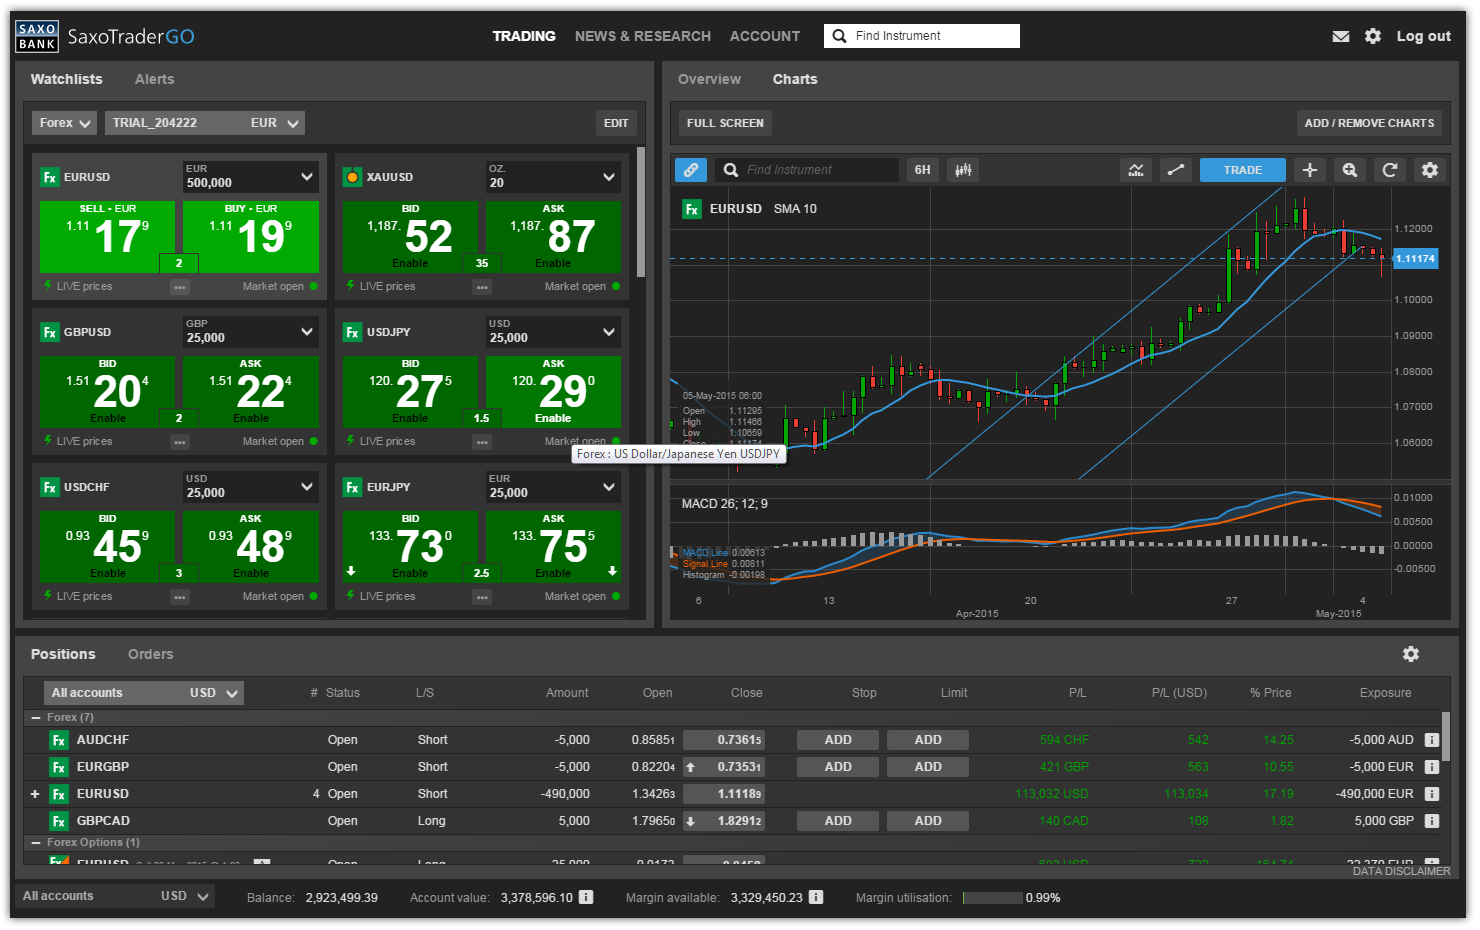Click Log out
Image resolution: width=1480 pixels, height=930 pixels.
(1423, 36)
